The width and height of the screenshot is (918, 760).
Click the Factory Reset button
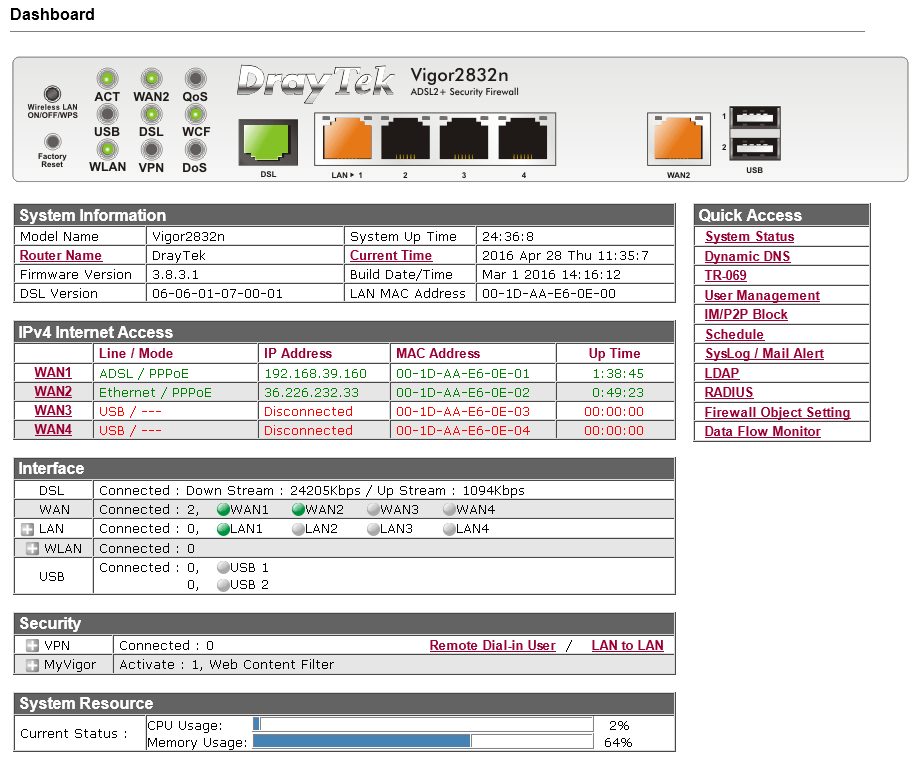[x=53, y=141]
